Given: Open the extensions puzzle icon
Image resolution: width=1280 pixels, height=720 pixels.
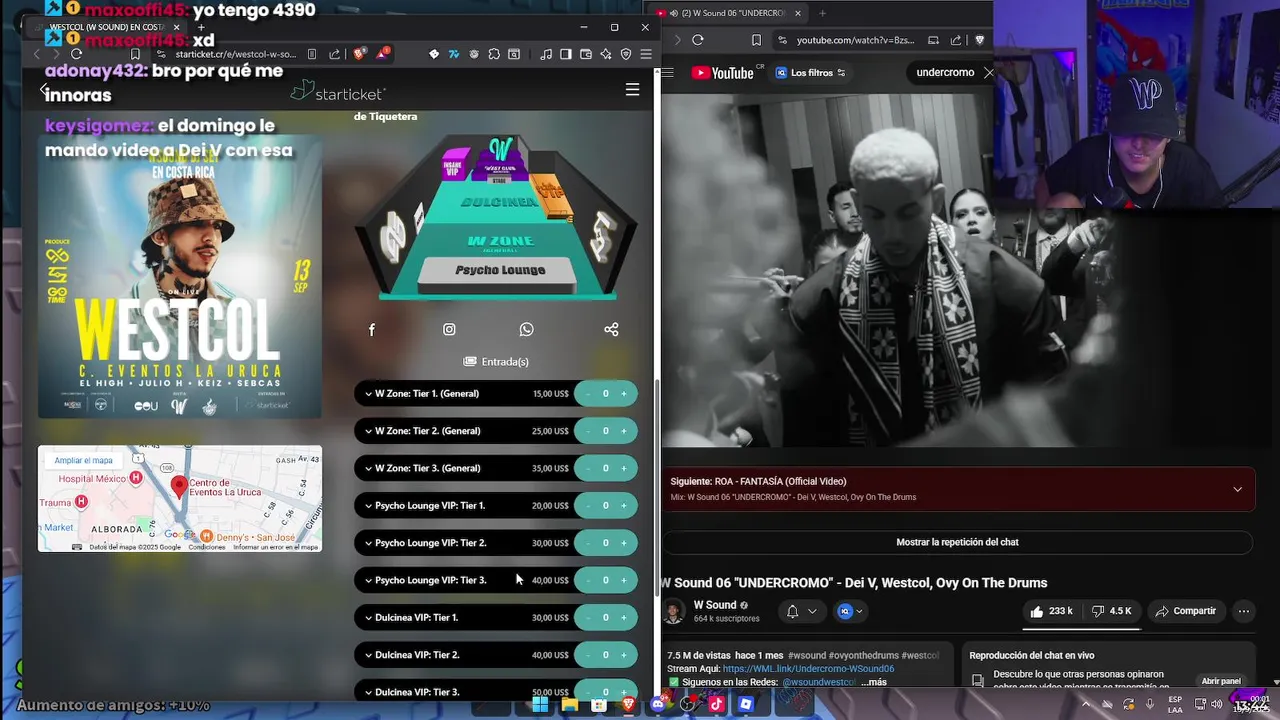Looking at the screenshot, I should pyautogui.click(x=494, y=54).
